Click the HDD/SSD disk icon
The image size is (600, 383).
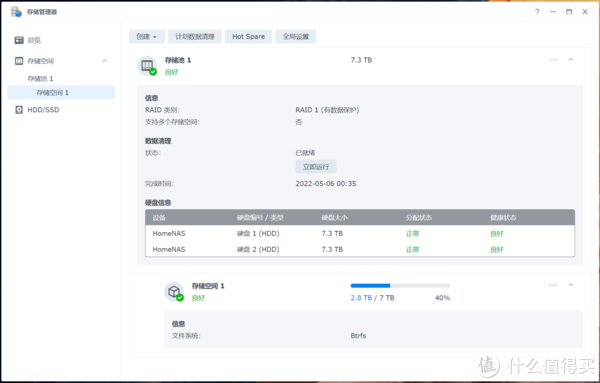pos(19,110)
